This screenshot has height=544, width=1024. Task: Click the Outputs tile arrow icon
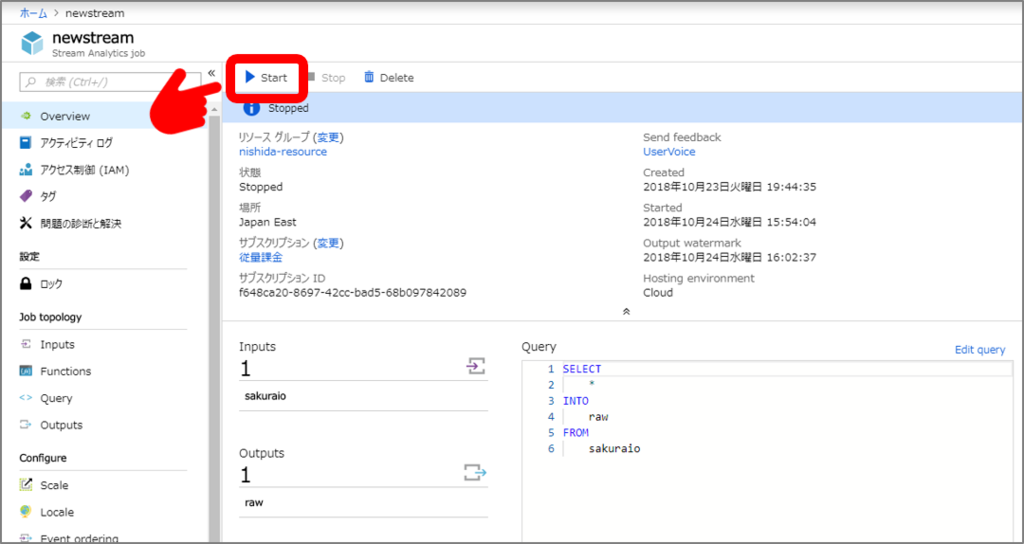[475, 472]
